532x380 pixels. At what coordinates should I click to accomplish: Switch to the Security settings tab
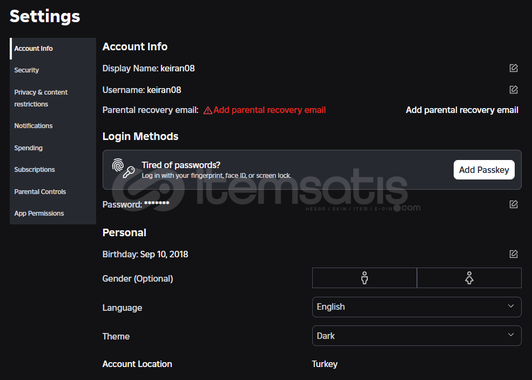pyautogui.click(x=53, y=70)
